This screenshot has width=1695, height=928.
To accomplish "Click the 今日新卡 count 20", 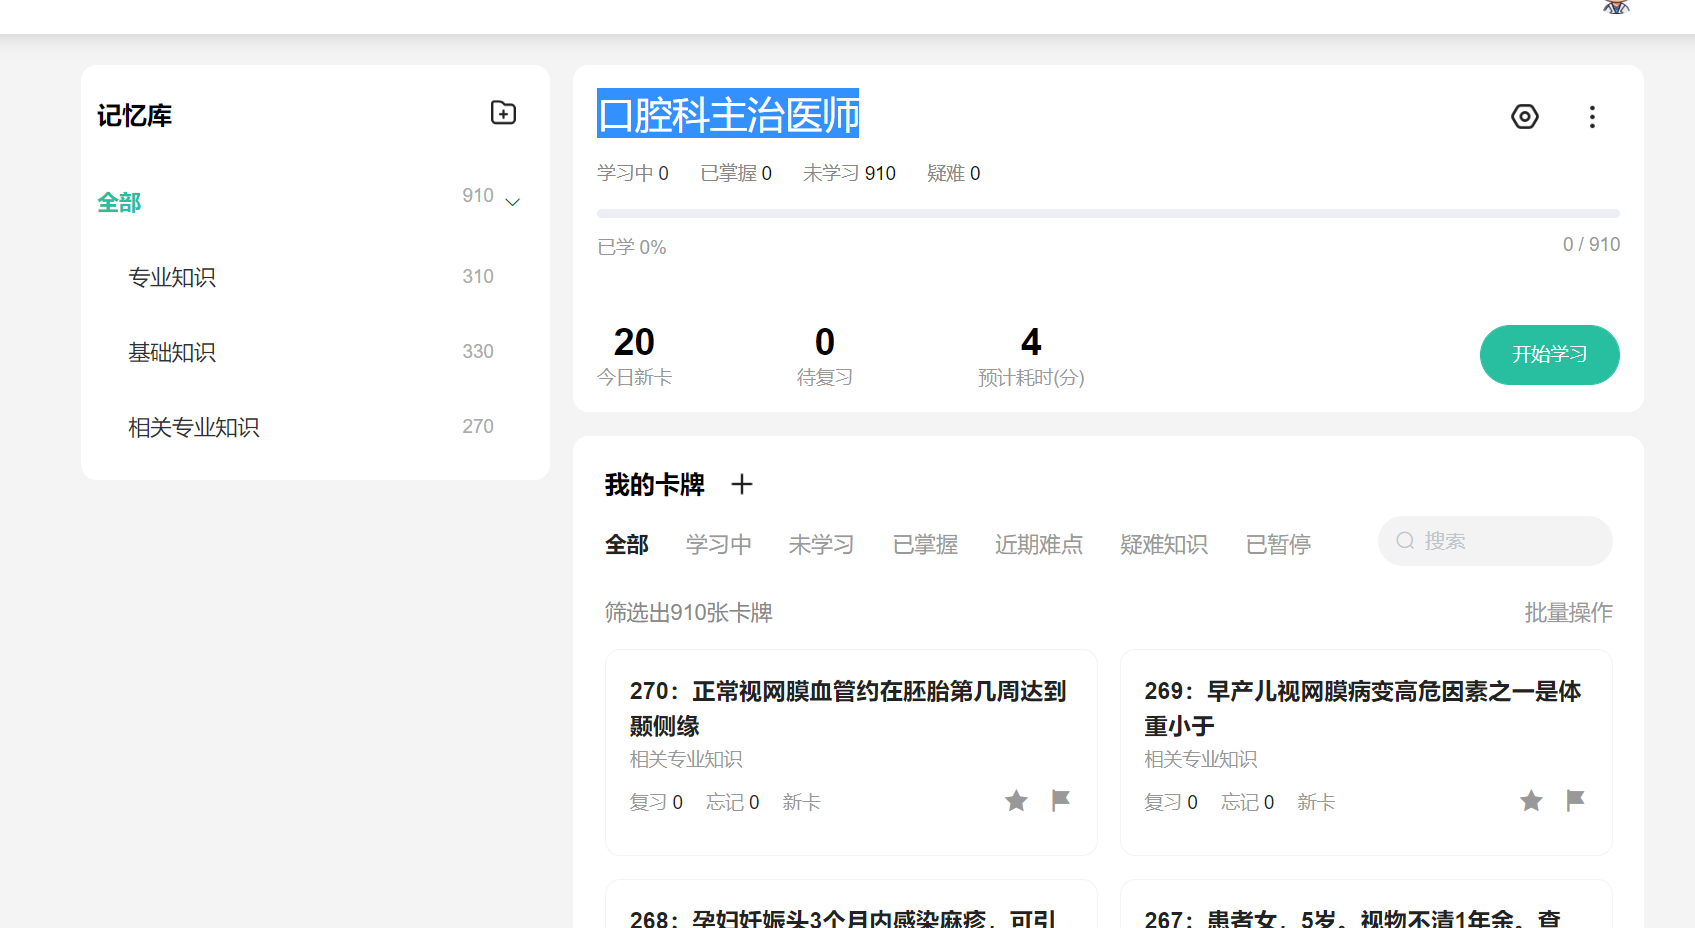I will pos(634,342).
